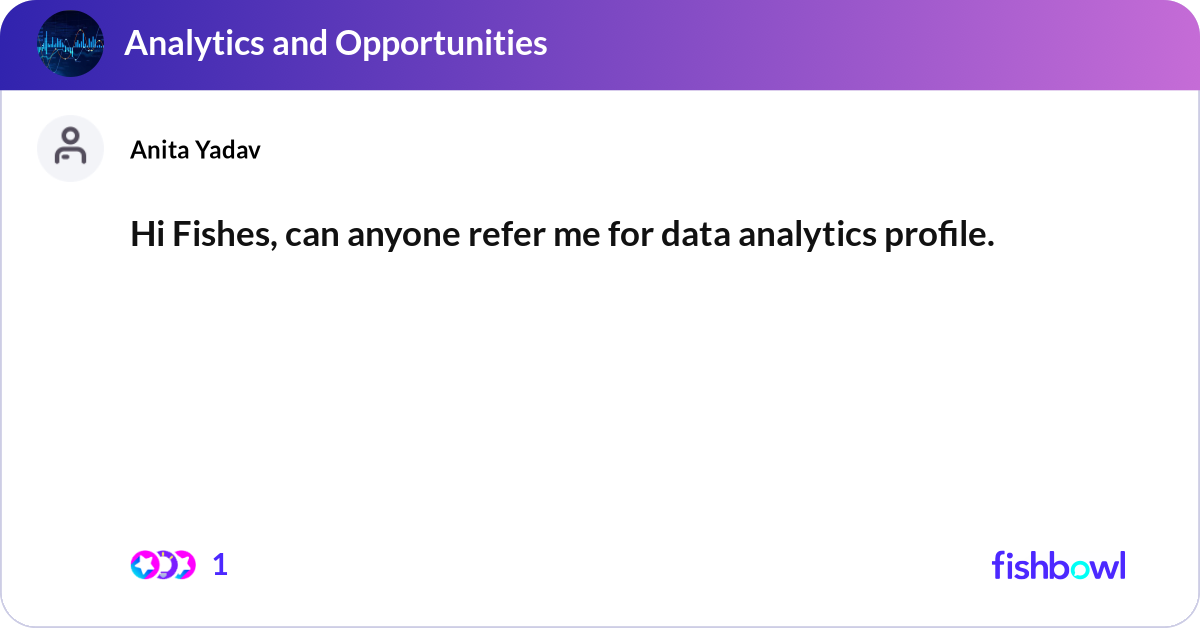Open the Analytics and Opportunities bowl title
Image resolution: width=1200 pixels, height=628 pixels.
335,43
